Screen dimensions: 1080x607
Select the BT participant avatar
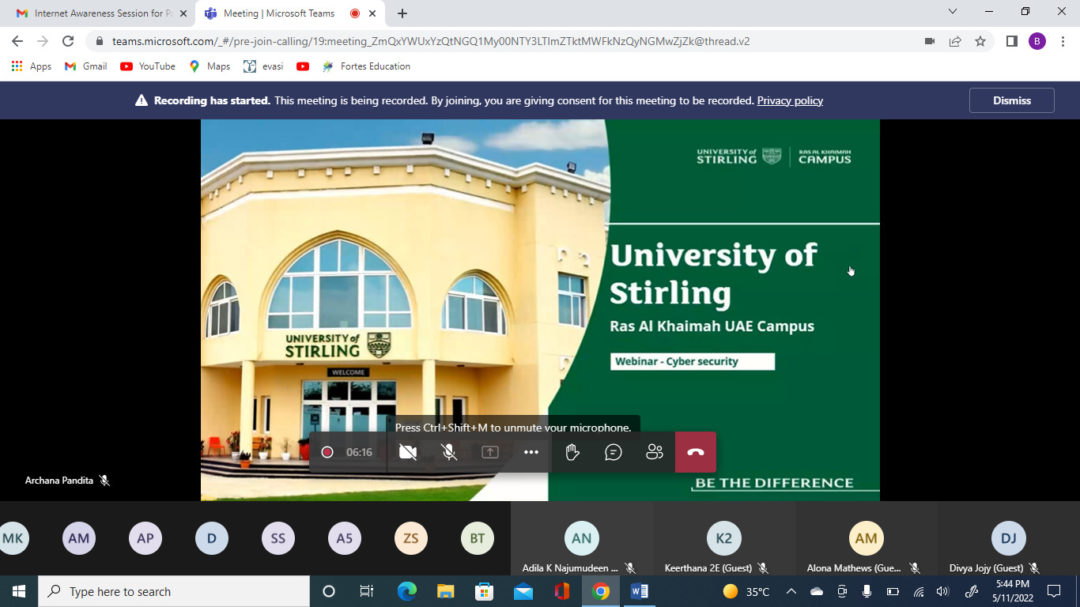tap(477, 538)
